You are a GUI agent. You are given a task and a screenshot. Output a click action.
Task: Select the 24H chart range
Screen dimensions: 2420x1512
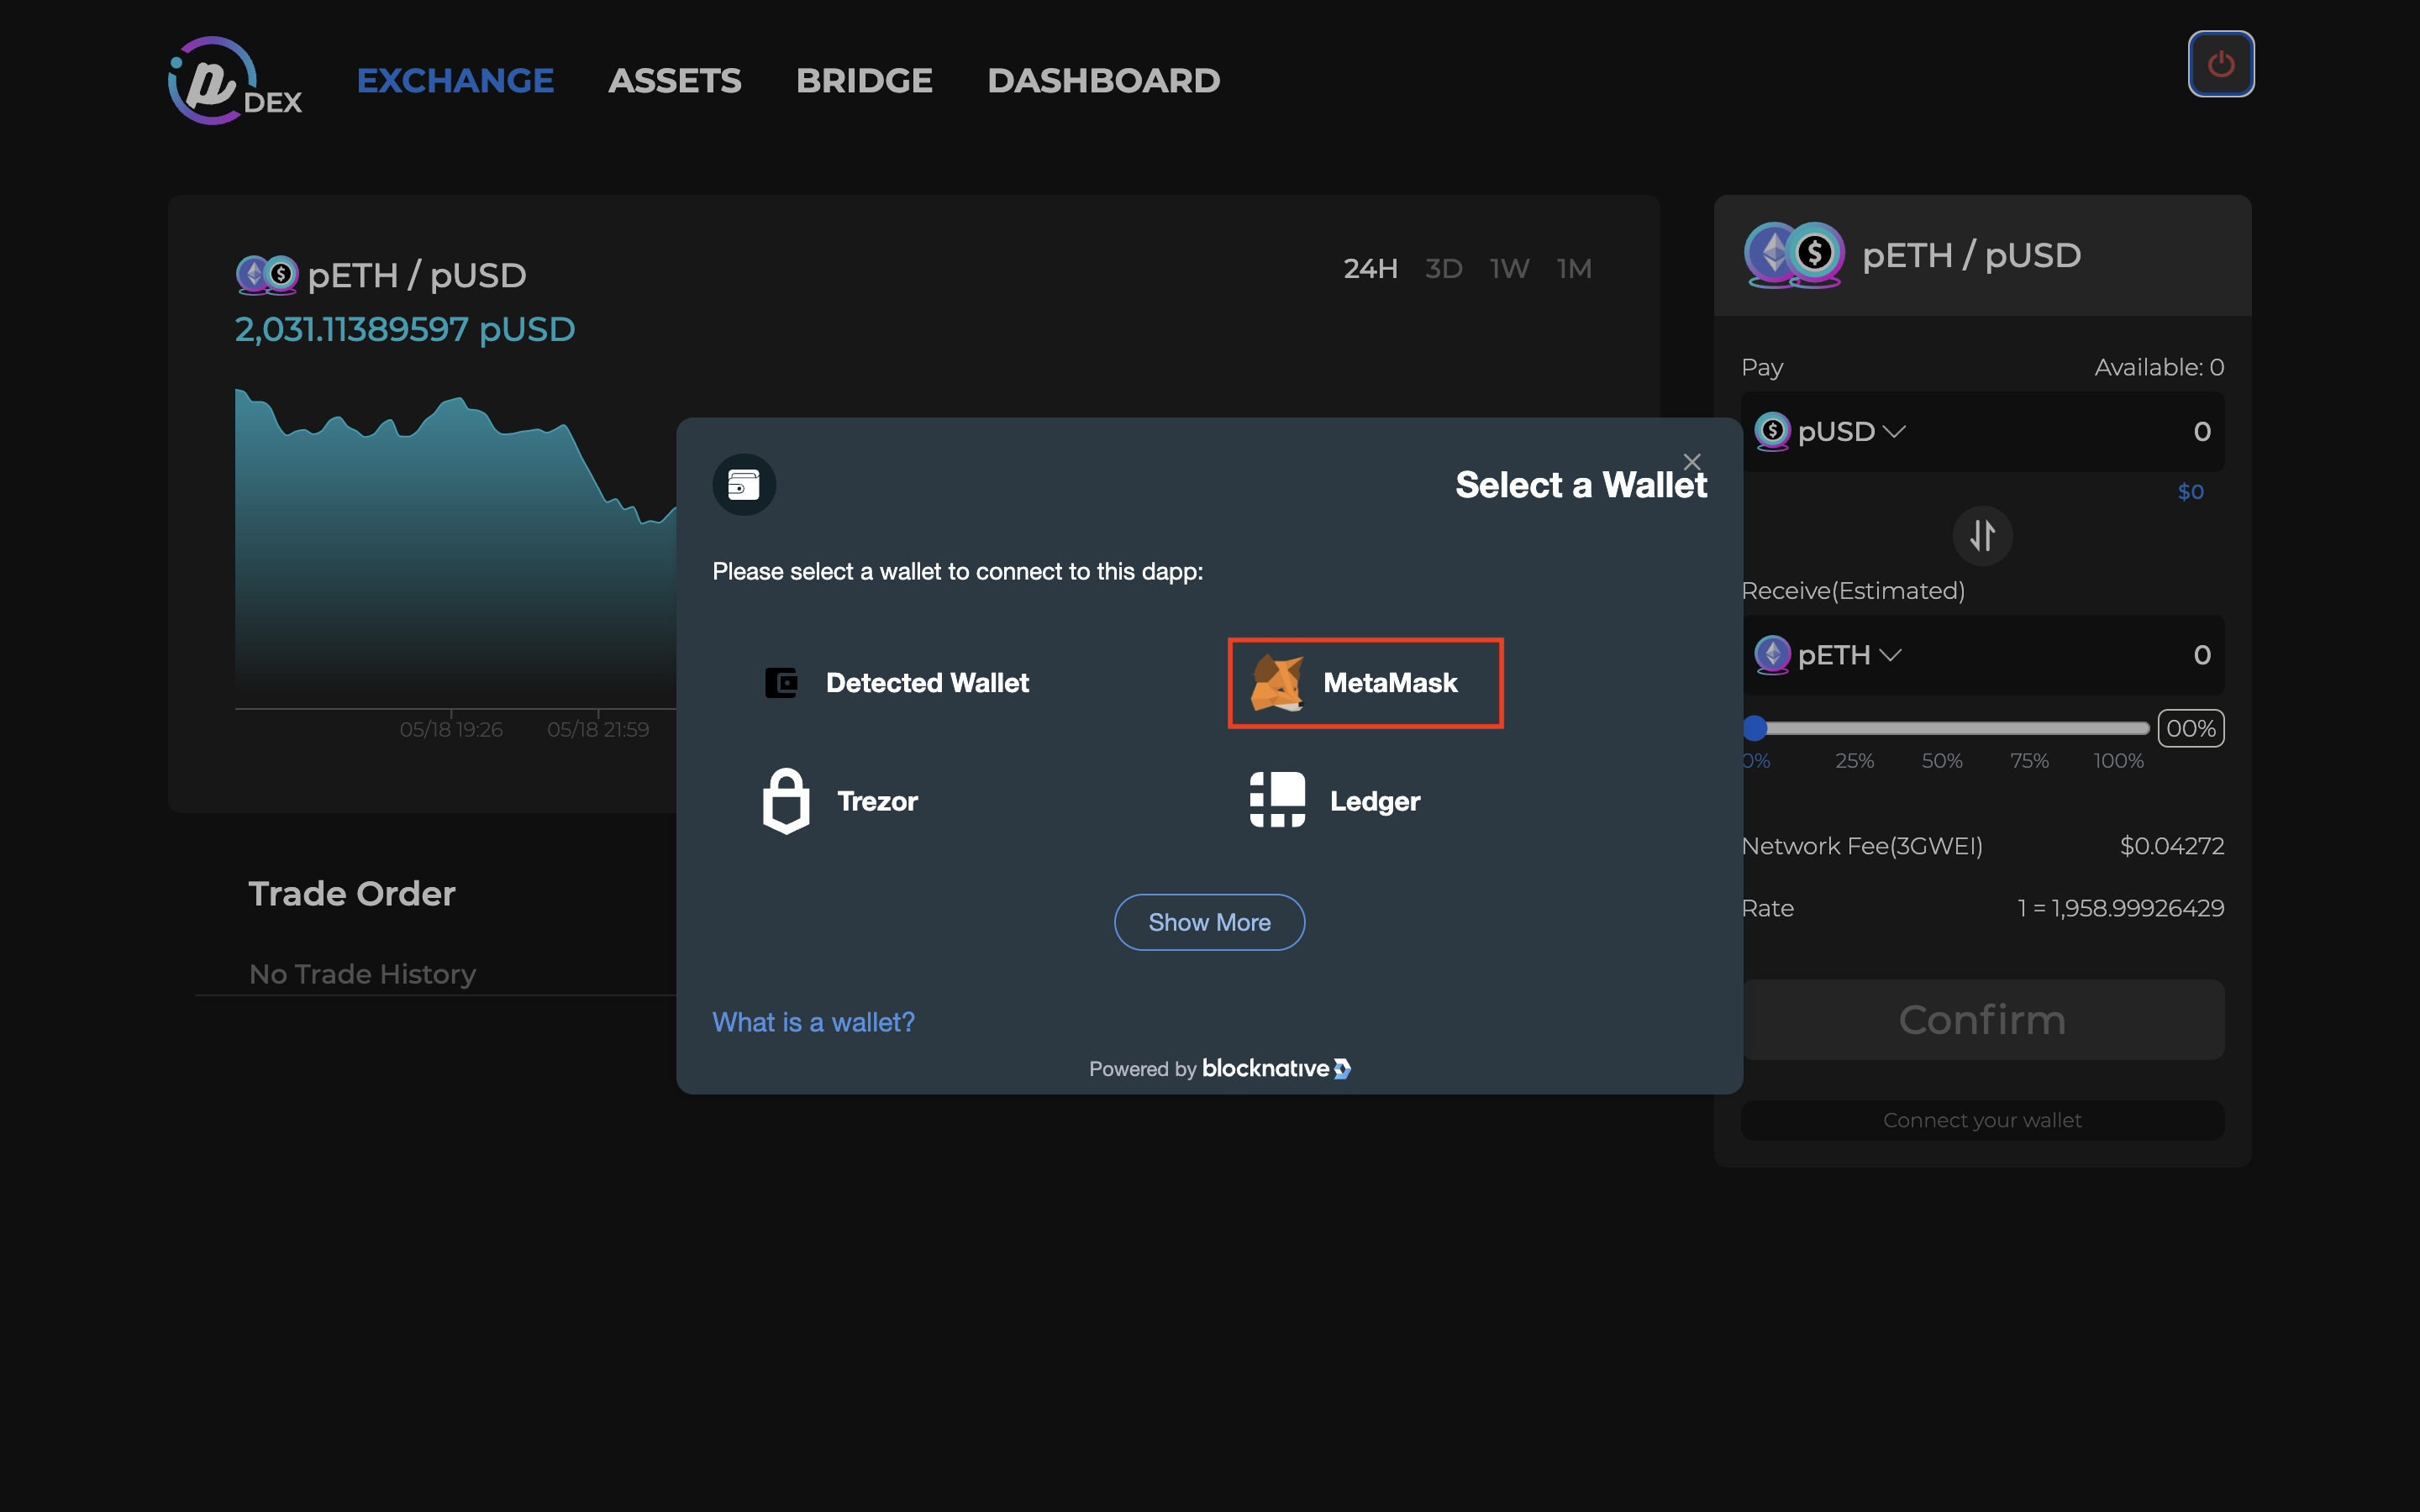click(x=1370, y=269)
